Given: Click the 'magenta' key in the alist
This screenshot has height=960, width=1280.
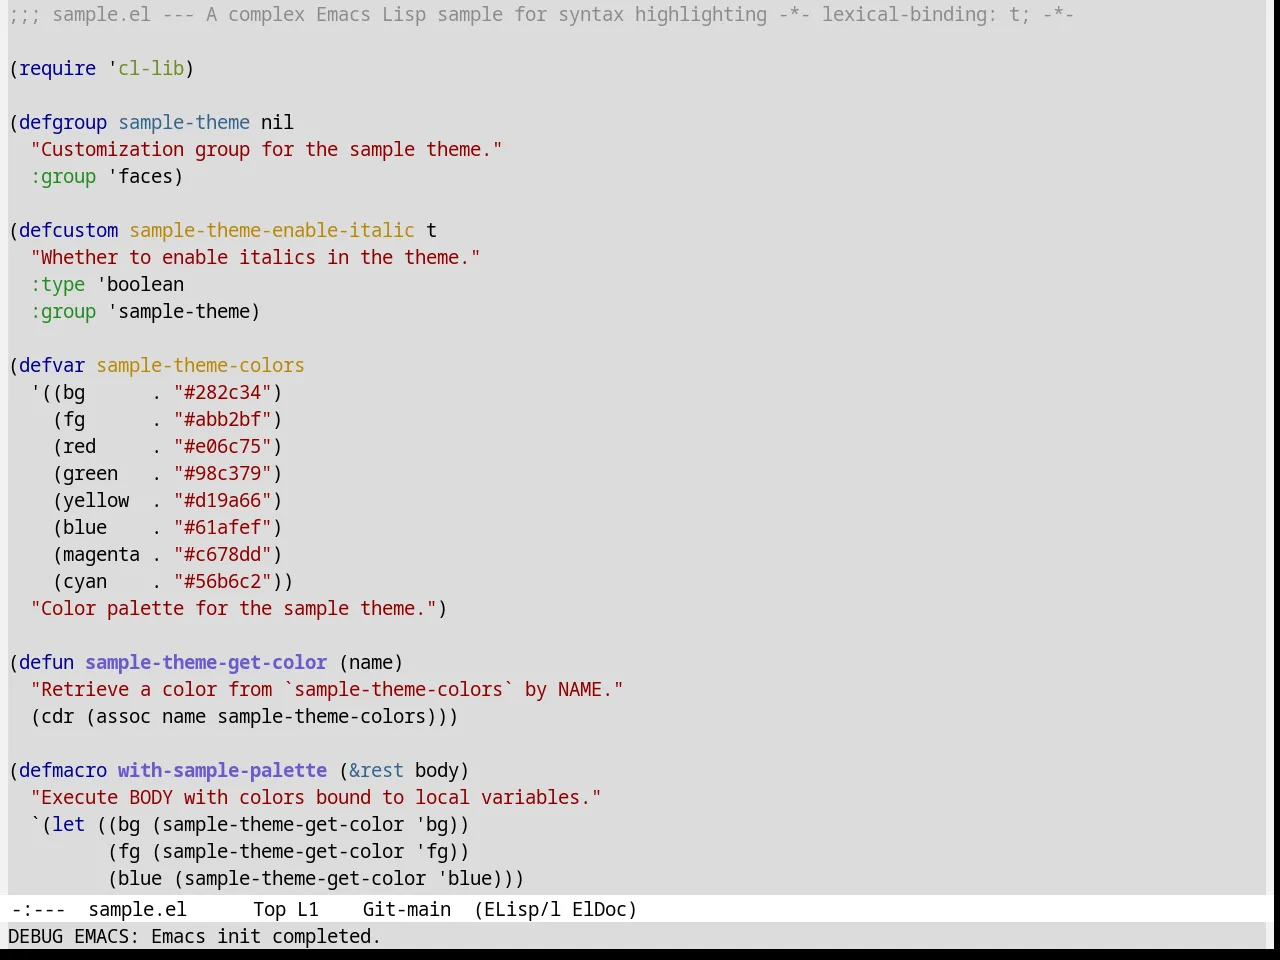Looking at the screenshot, I should pyautogui.click(x=101, y=554).
